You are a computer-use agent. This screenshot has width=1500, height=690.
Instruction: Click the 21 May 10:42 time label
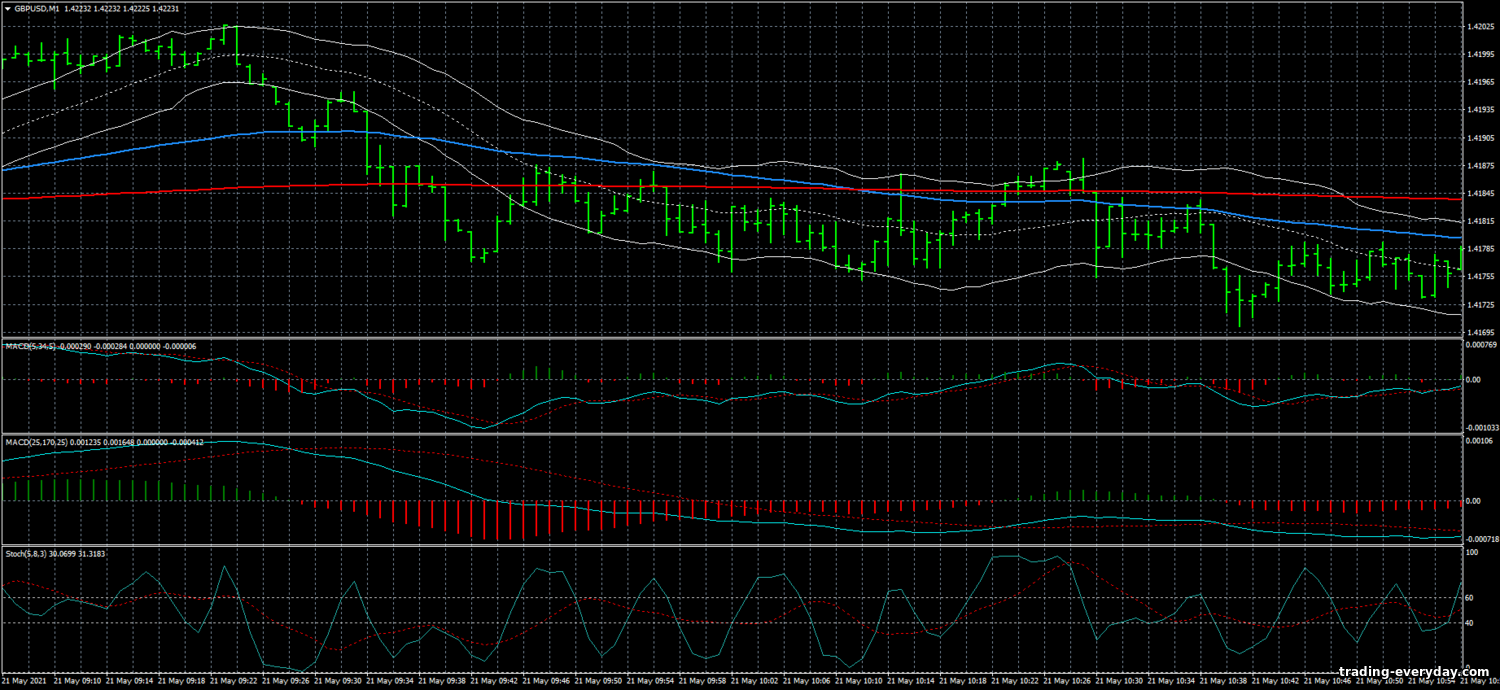[1273, 681]
